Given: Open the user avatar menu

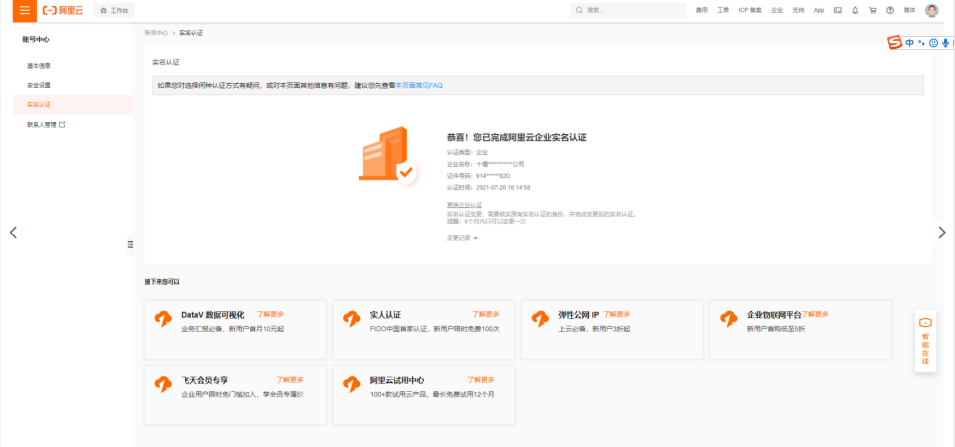Looking at the screenshot, I should pyautogui.click(x=932, y=10).
